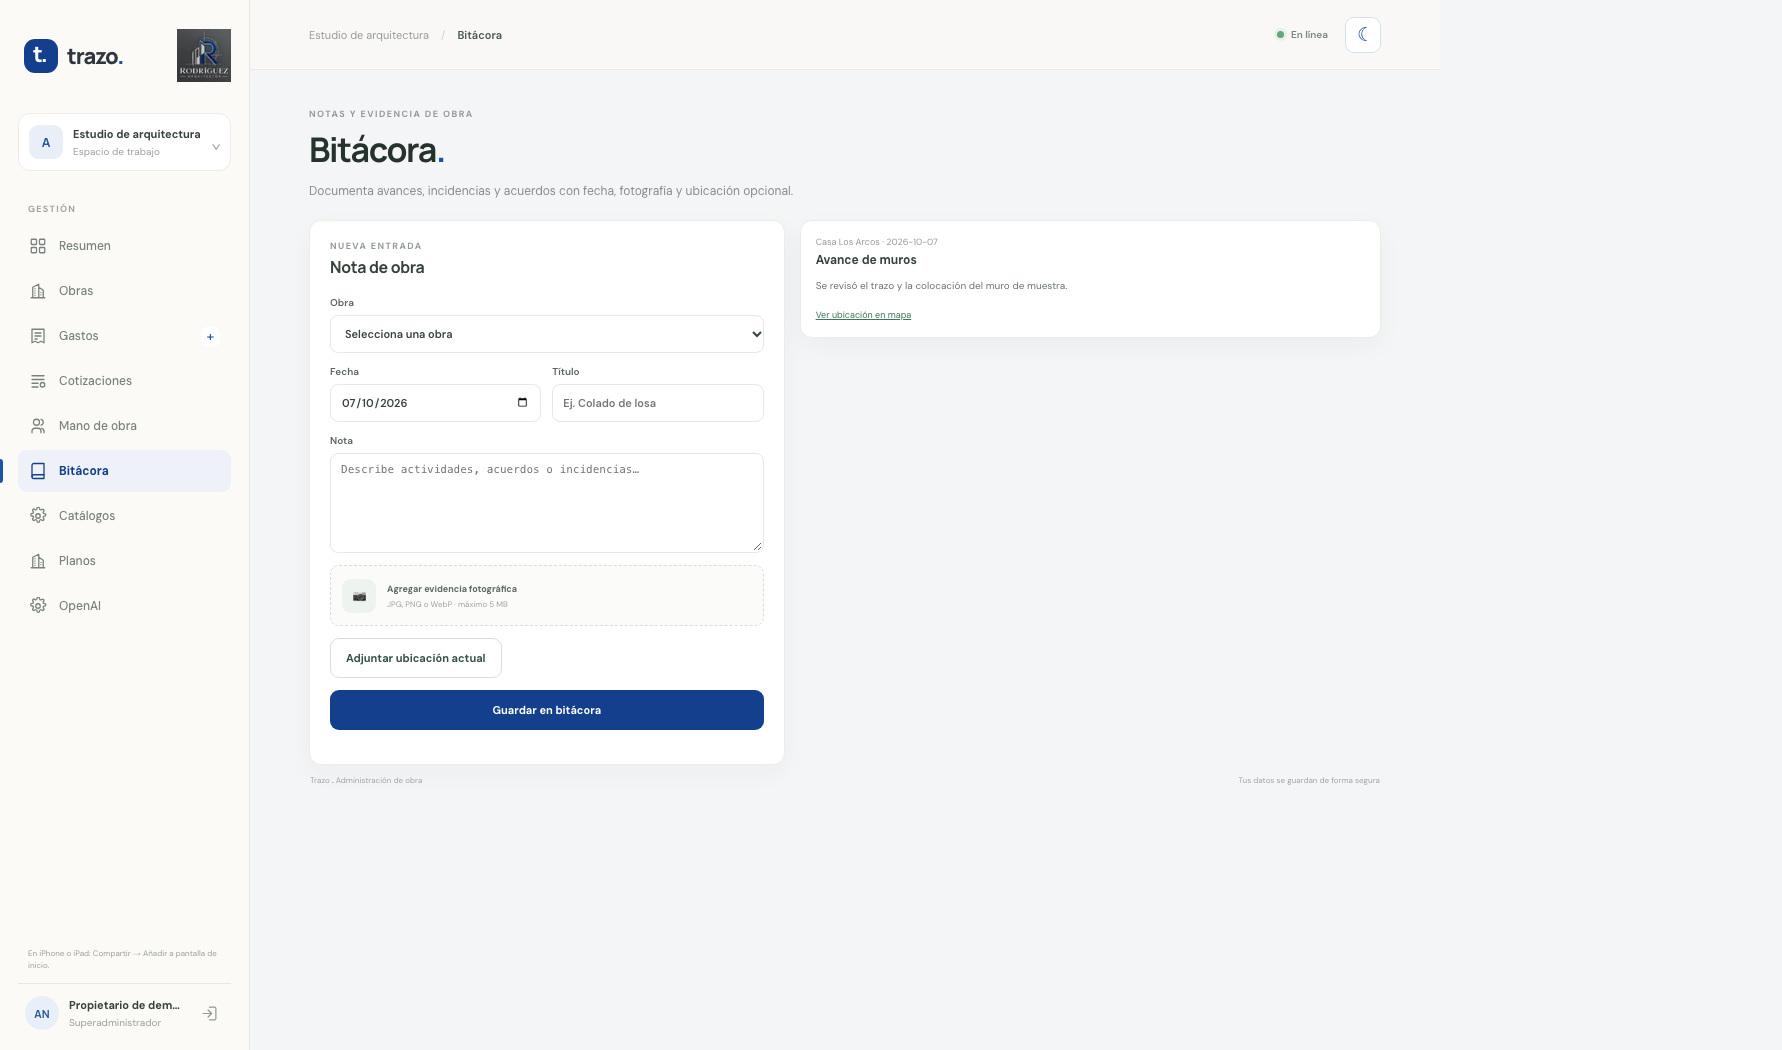Open the Catálogos menu item
Image resolution: width=1782 pixels, height=1050 pixels.
point(124,516)
